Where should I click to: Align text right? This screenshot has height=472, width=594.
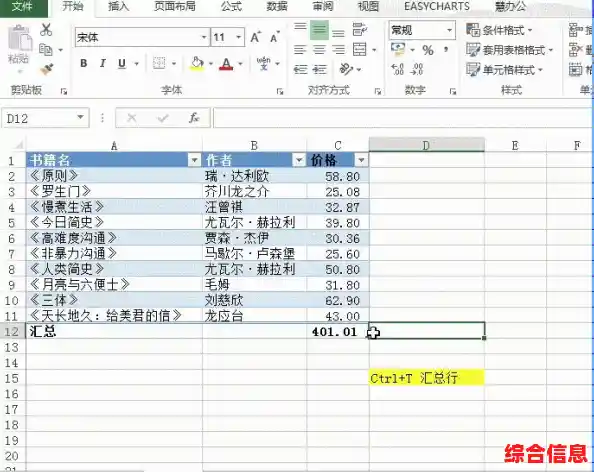point(338,50)
